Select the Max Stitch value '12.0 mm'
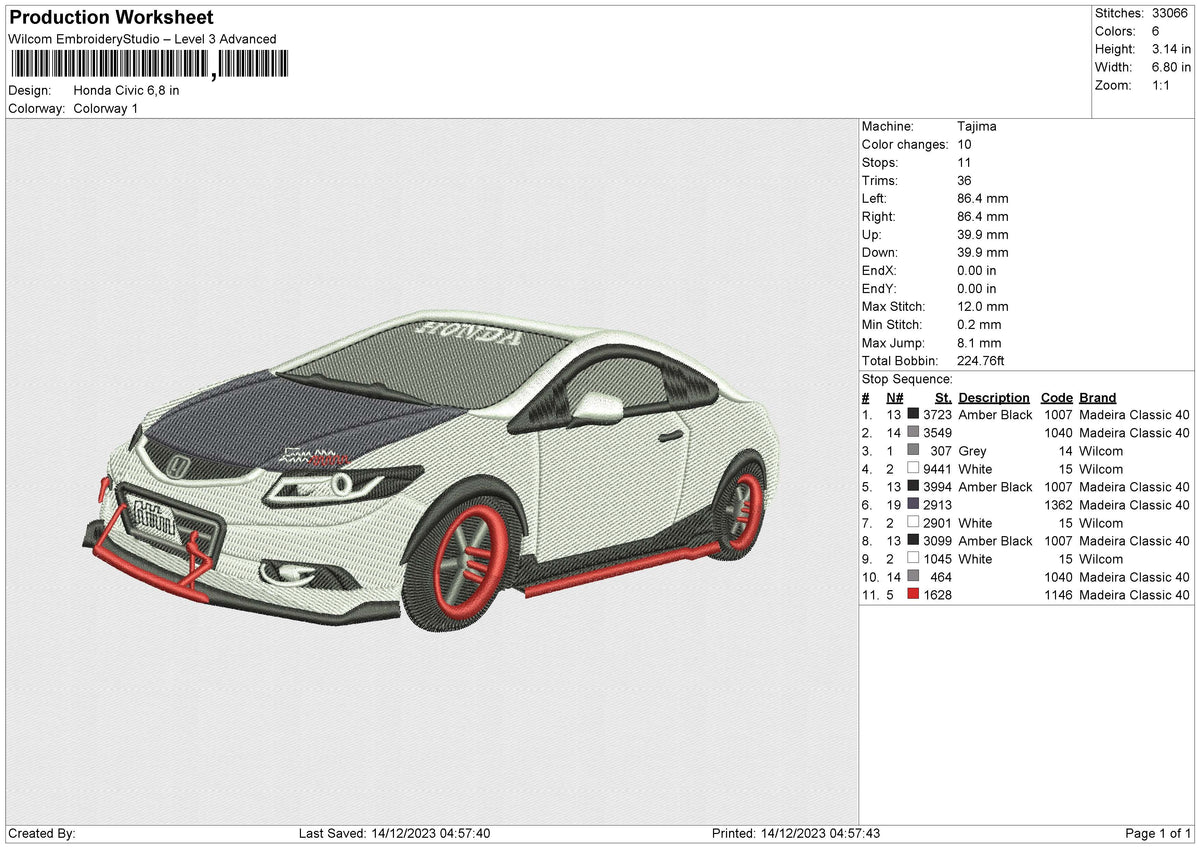This screenshot has width=1200, height=848. (x=983, y=307)
